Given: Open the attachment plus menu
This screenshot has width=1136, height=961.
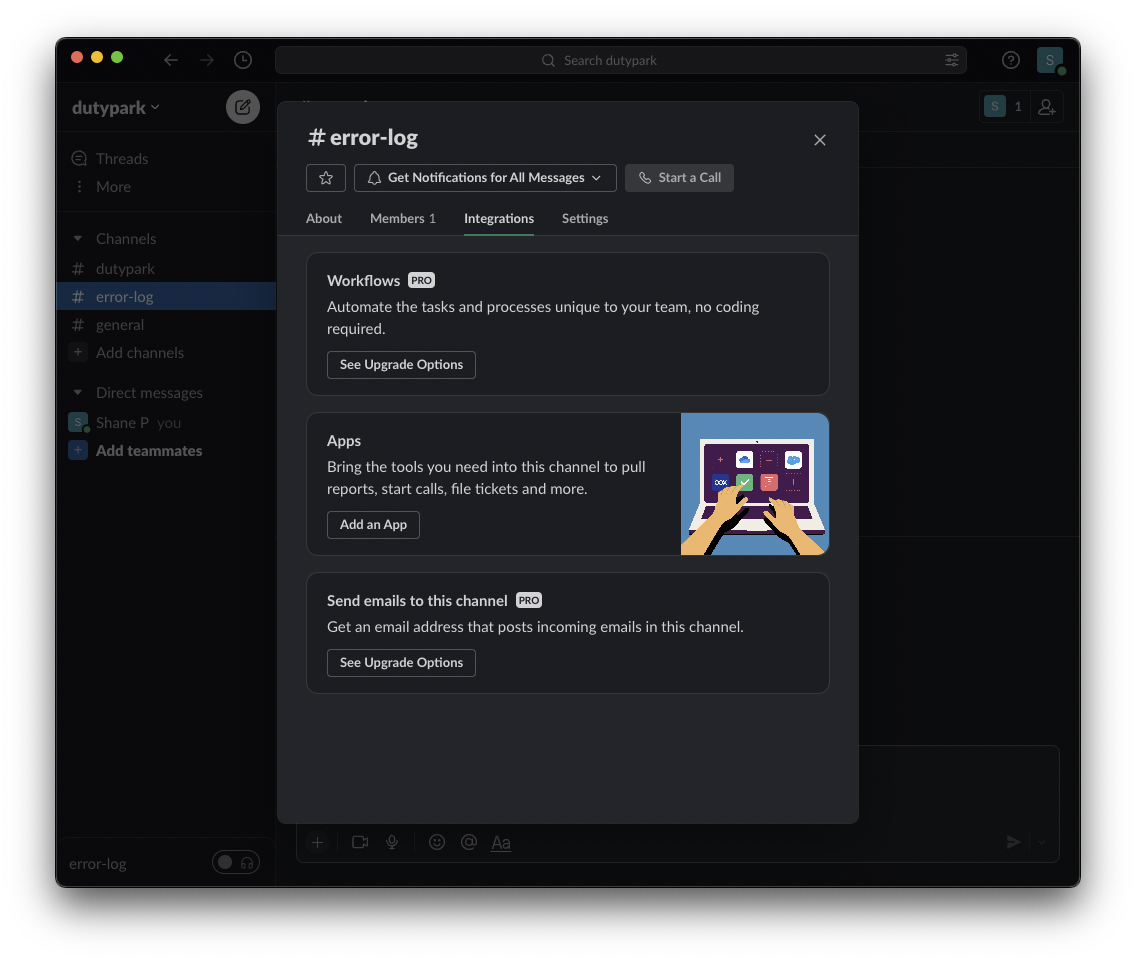Looking at the screenshot, I should (317, 842).
